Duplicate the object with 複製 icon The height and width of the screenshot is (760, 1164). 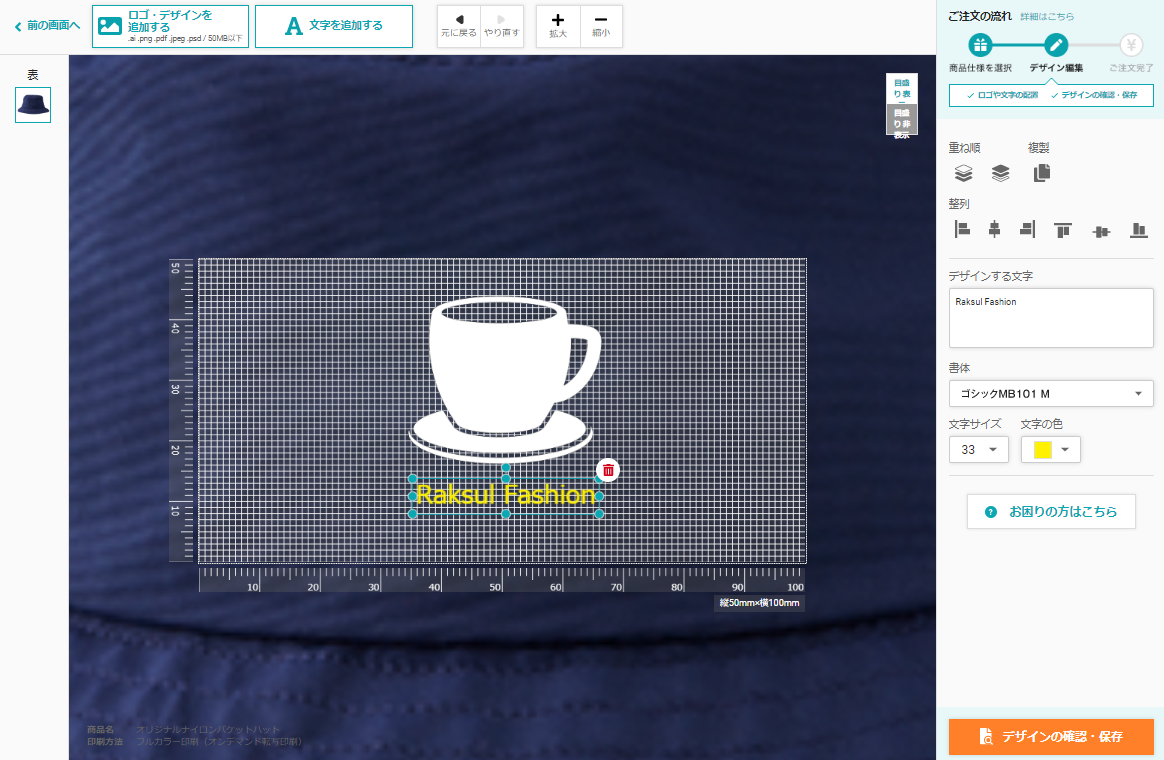[x=1042, y=173]
